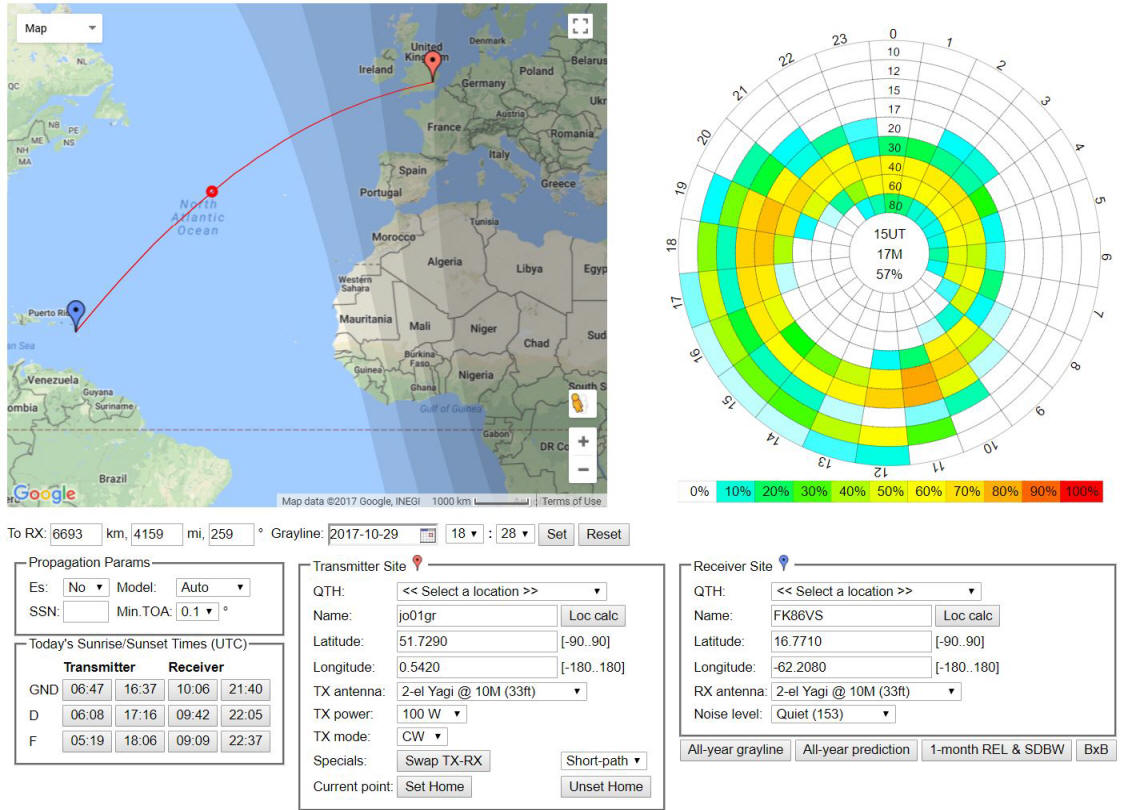Open the TX mode CW dropdown
The image size is (1139, 810).
click(x=421, y=737)
